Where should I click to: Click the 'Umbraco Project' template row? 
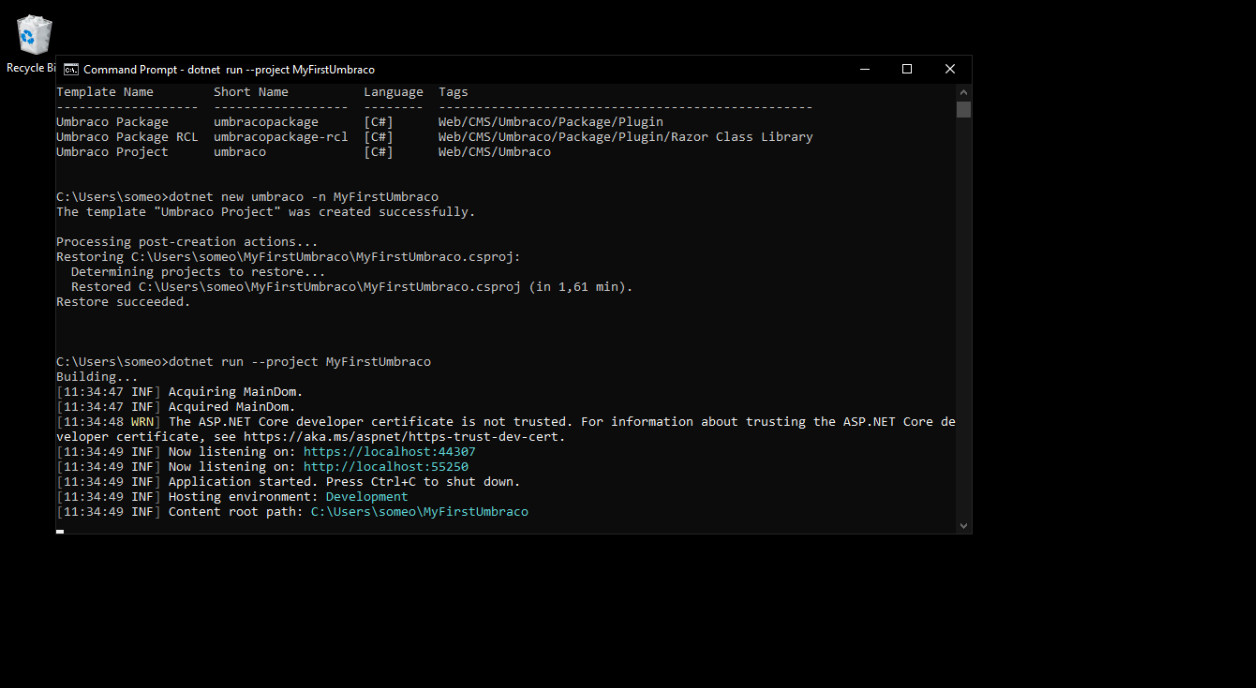pyautogui.click(x=303, y=152)
